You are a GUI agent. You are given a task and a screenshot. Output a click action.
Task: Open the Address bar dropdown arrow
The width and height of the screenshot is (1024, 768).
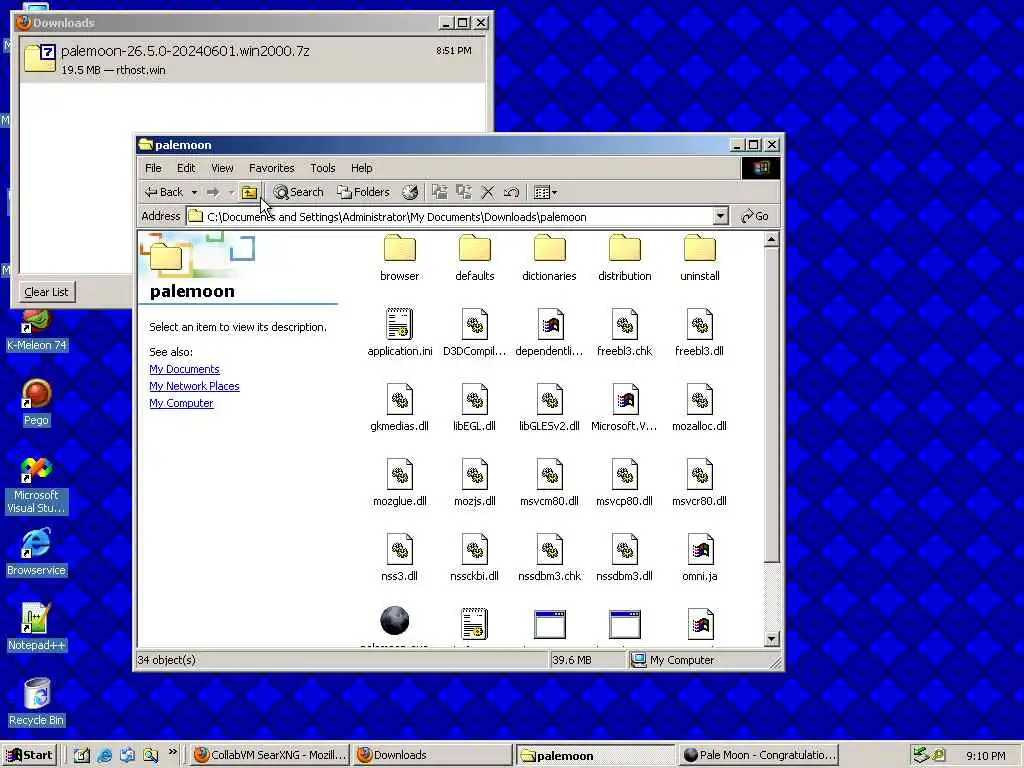click(x=720, y=216)
